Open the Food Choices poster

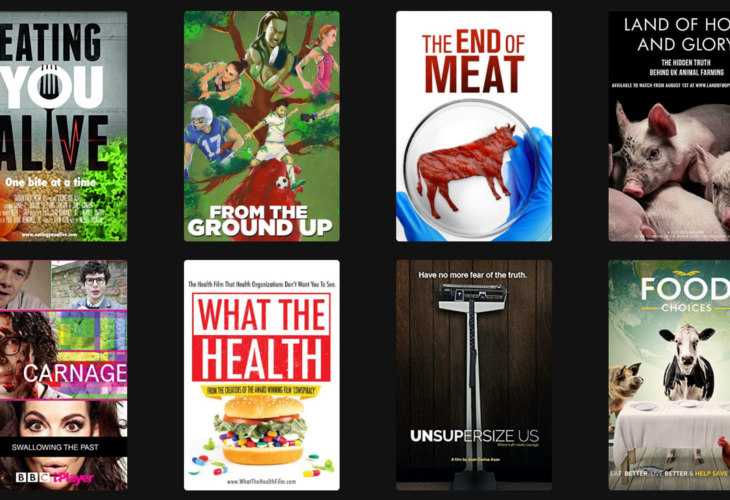(x=669, y=375)
